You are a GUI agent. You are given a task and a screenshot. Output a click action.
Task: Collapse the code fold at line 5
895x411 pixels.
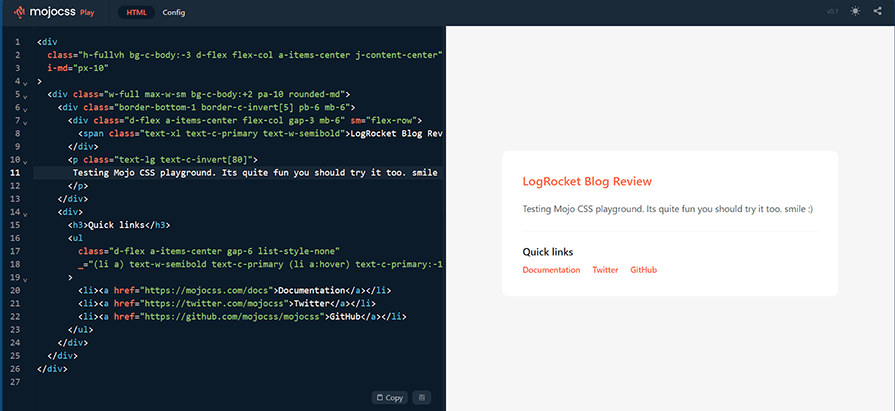point(25,96)
